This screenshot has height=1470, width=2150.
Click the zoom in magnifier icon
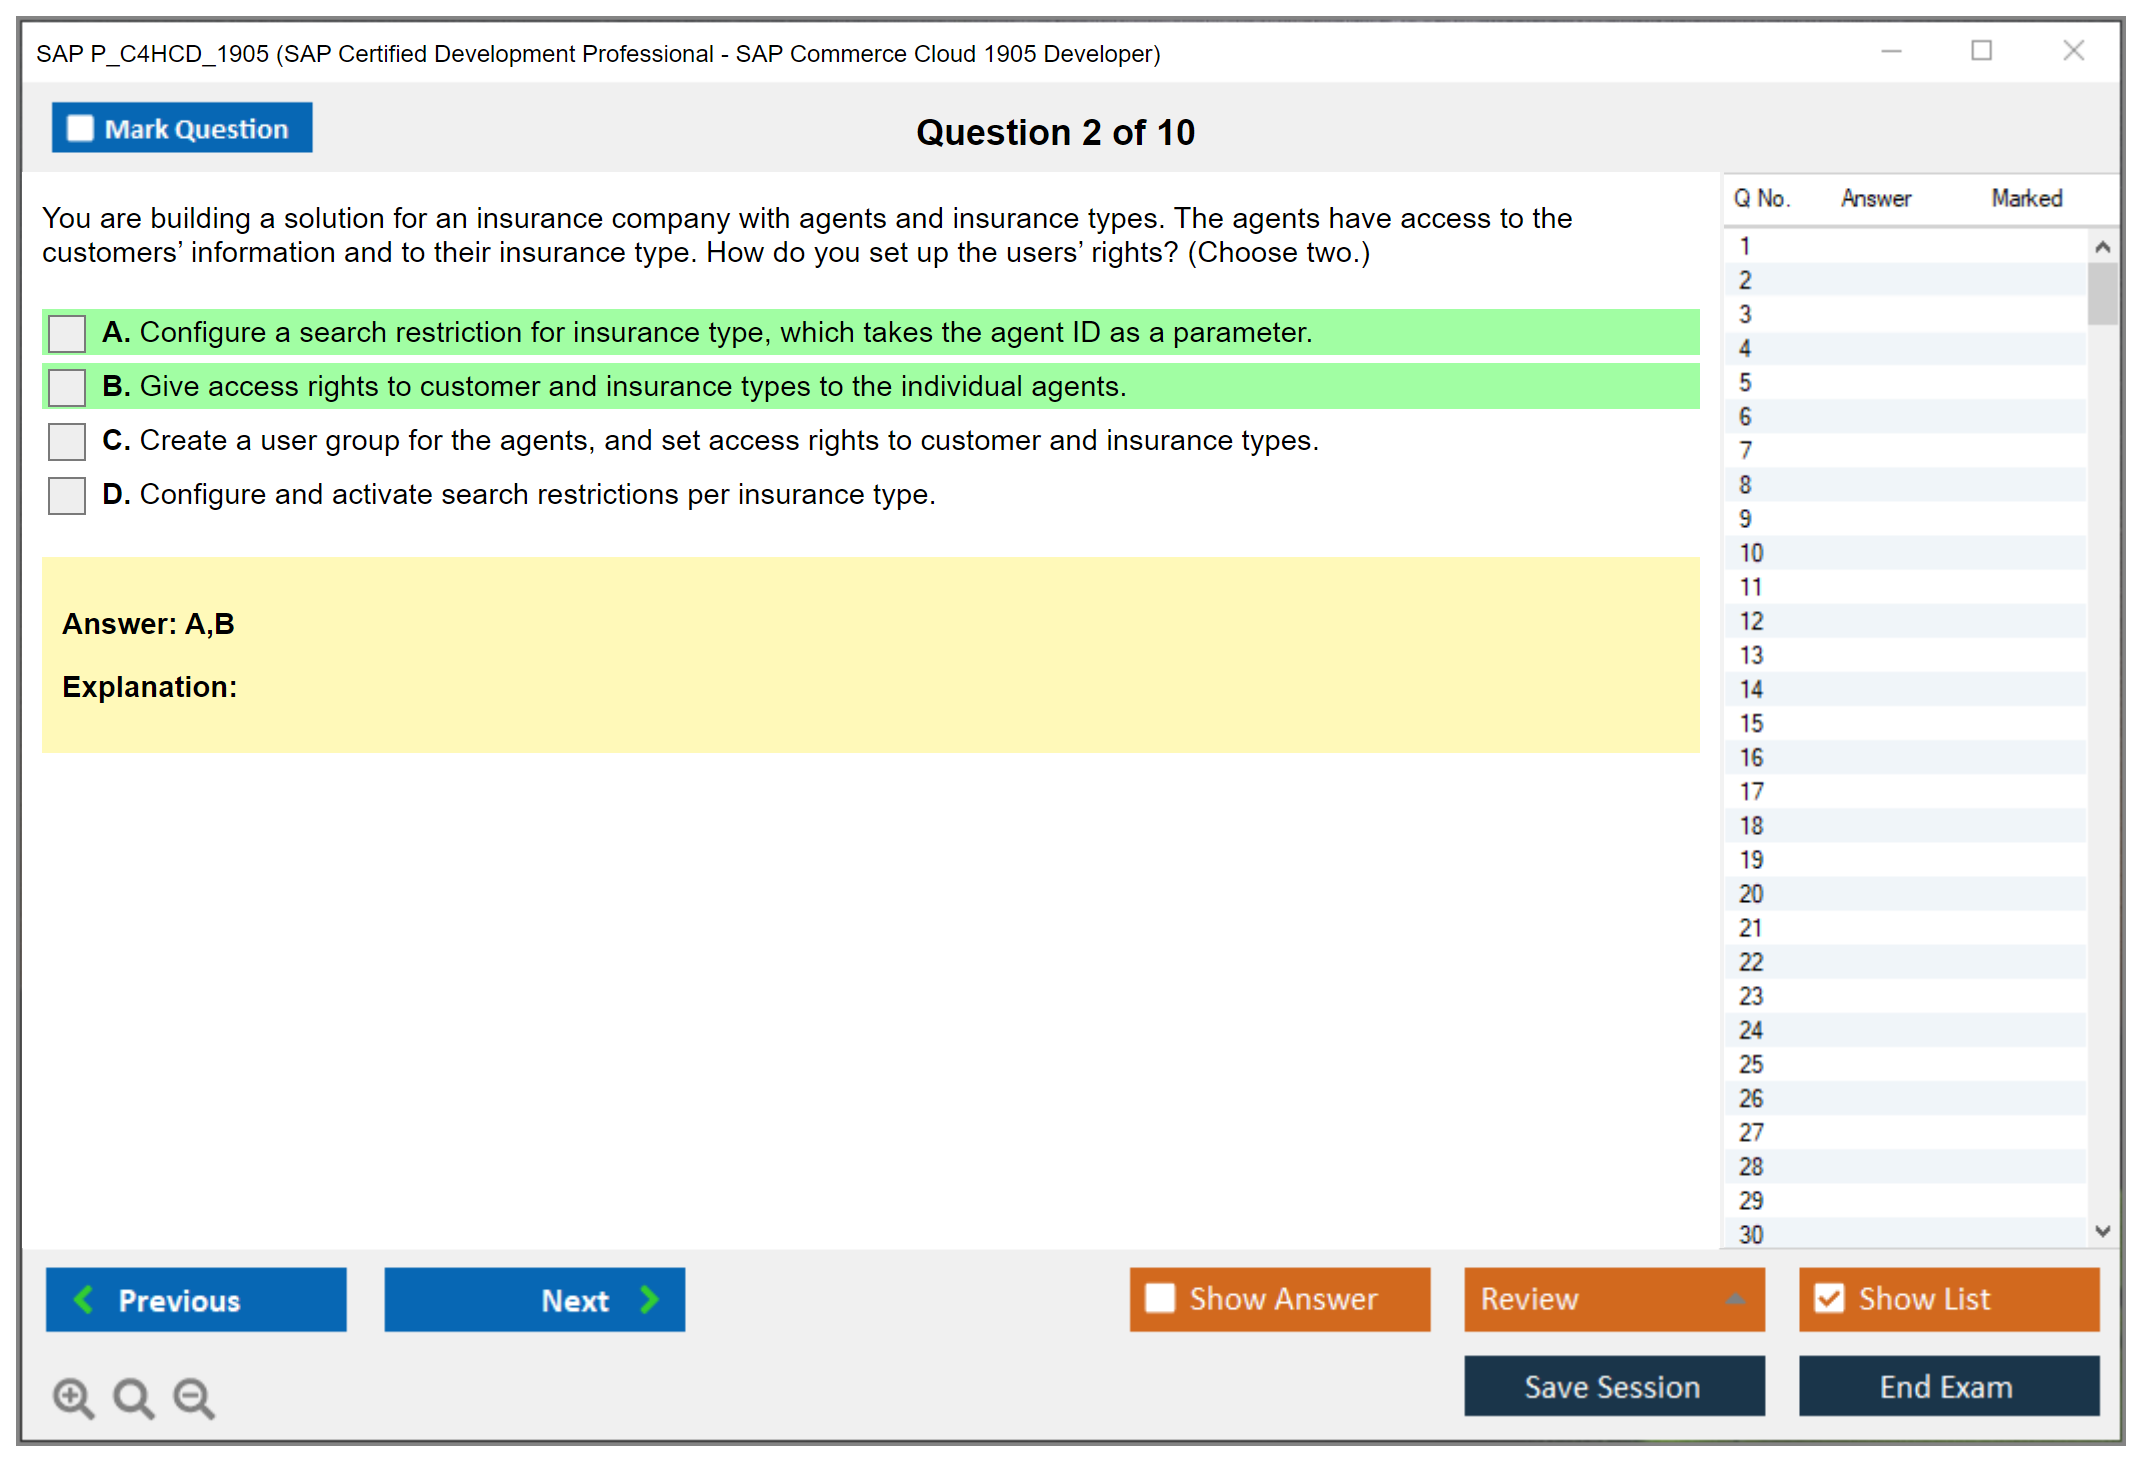click(73, 1397)
